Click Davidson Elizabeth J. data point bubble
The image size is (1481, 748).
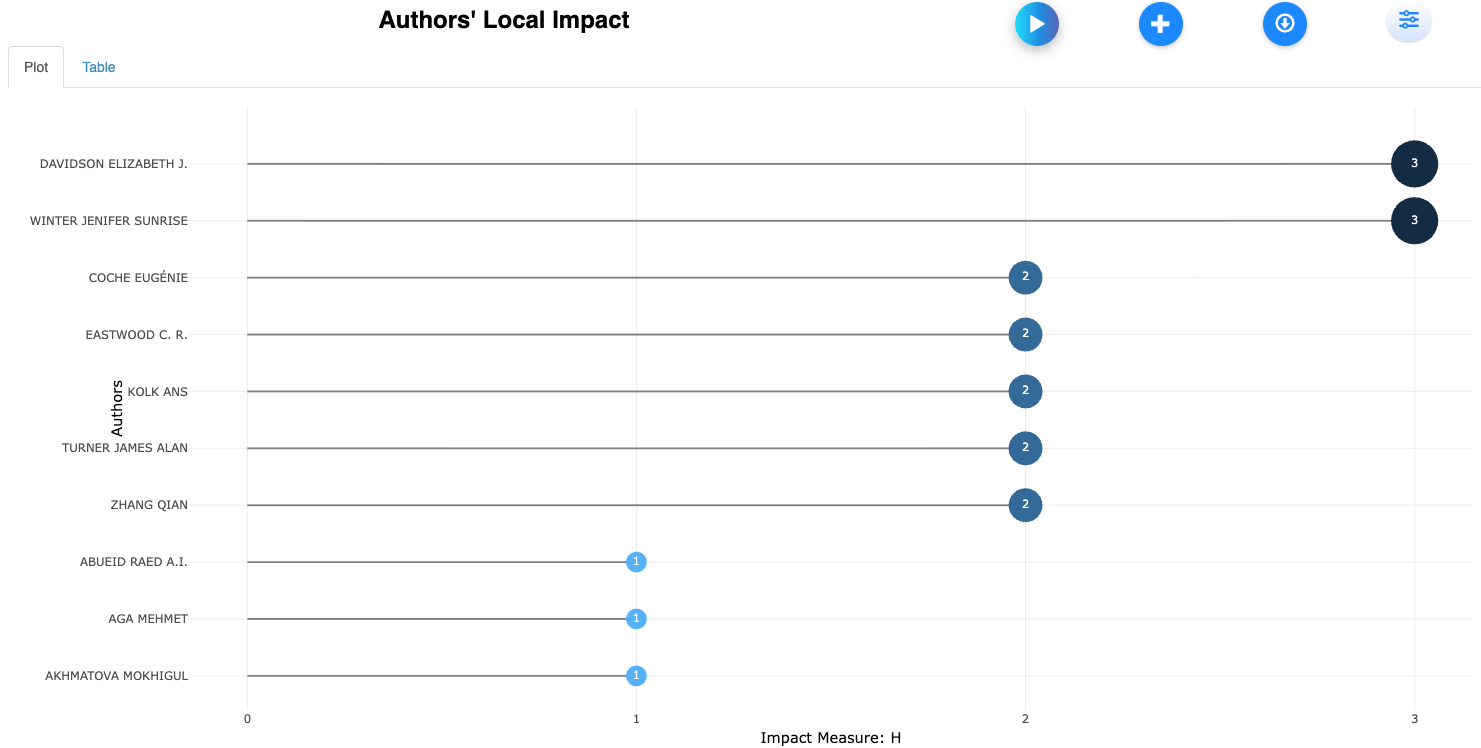coord(1413,164)
